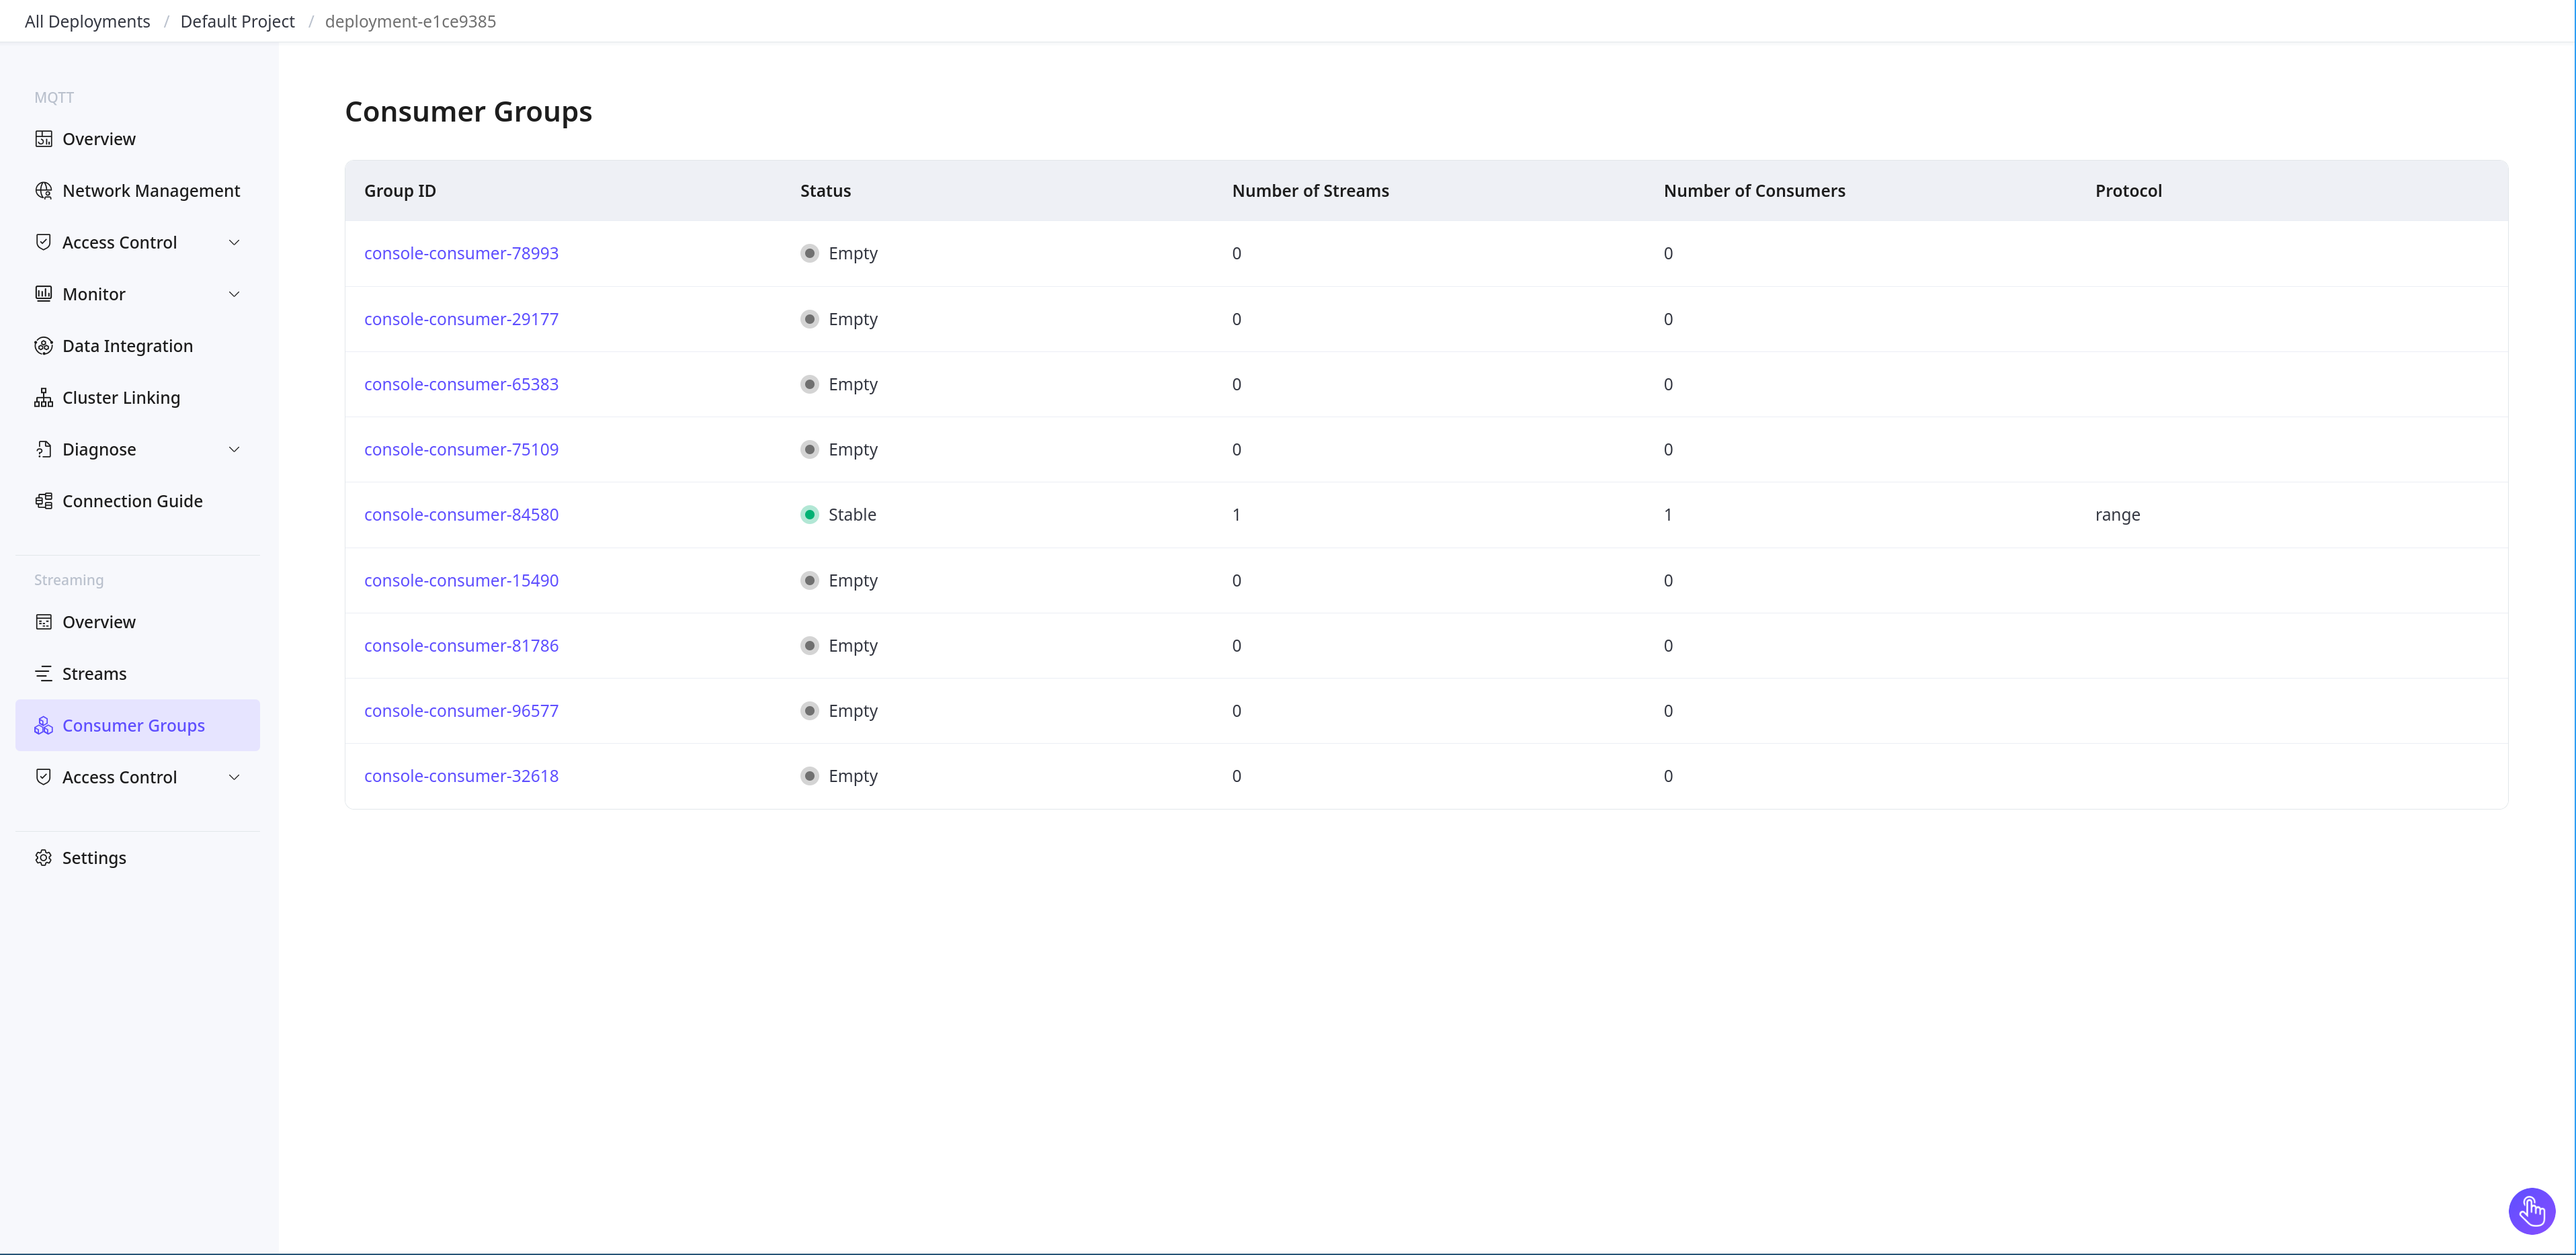The width and height of the screenshot is (2576, 1255).
Task: Click the Default Project breadcrumb
Action: [238, 19]
